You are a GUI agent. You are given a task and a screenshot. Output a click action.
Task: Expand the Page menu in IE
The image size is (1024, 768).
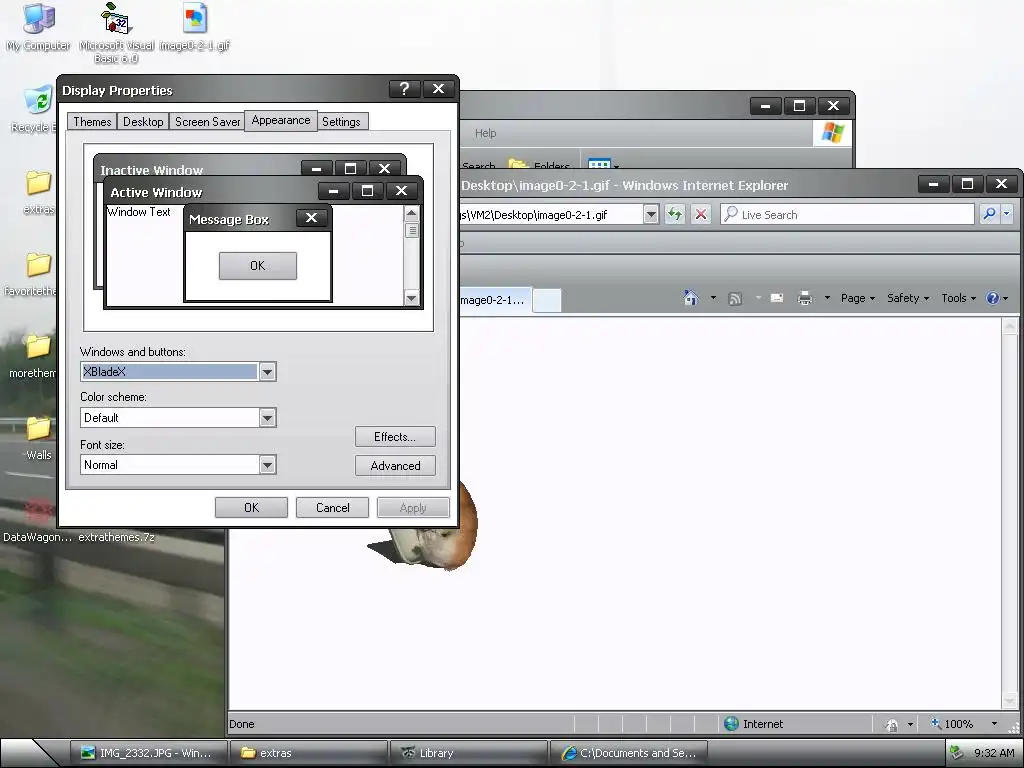coord(857,298)
